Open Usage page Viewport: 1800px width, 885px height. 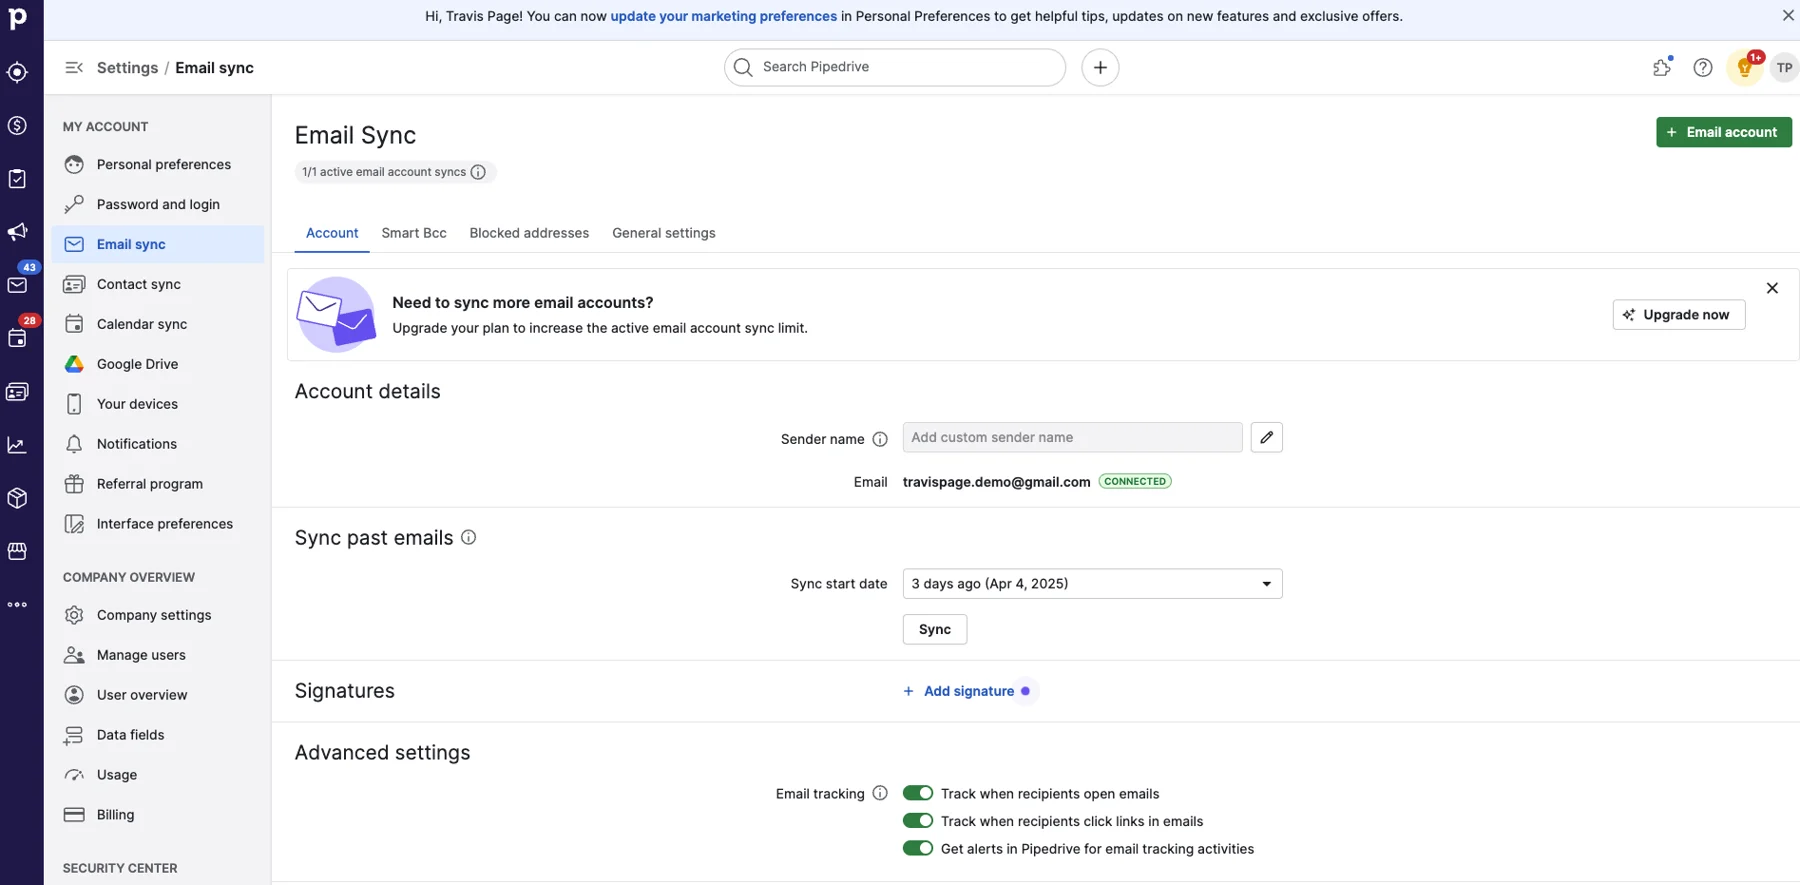tap(158, 775)
